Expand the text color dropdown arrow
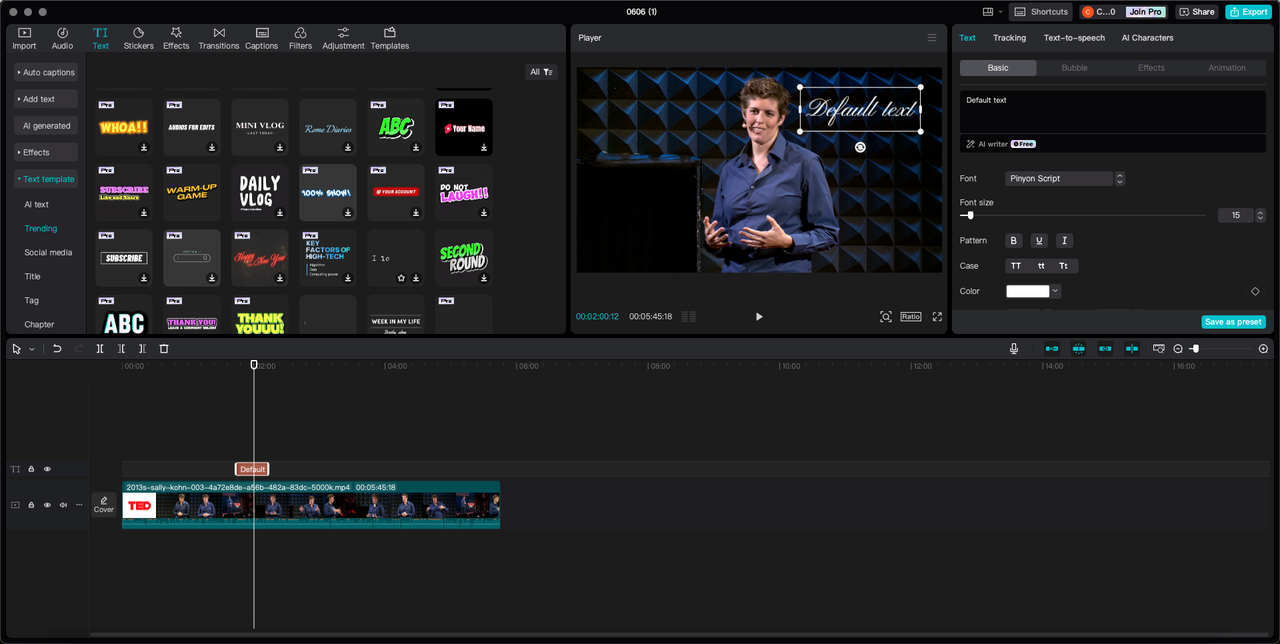The image size is (1280, 644). pos(1055,292)
